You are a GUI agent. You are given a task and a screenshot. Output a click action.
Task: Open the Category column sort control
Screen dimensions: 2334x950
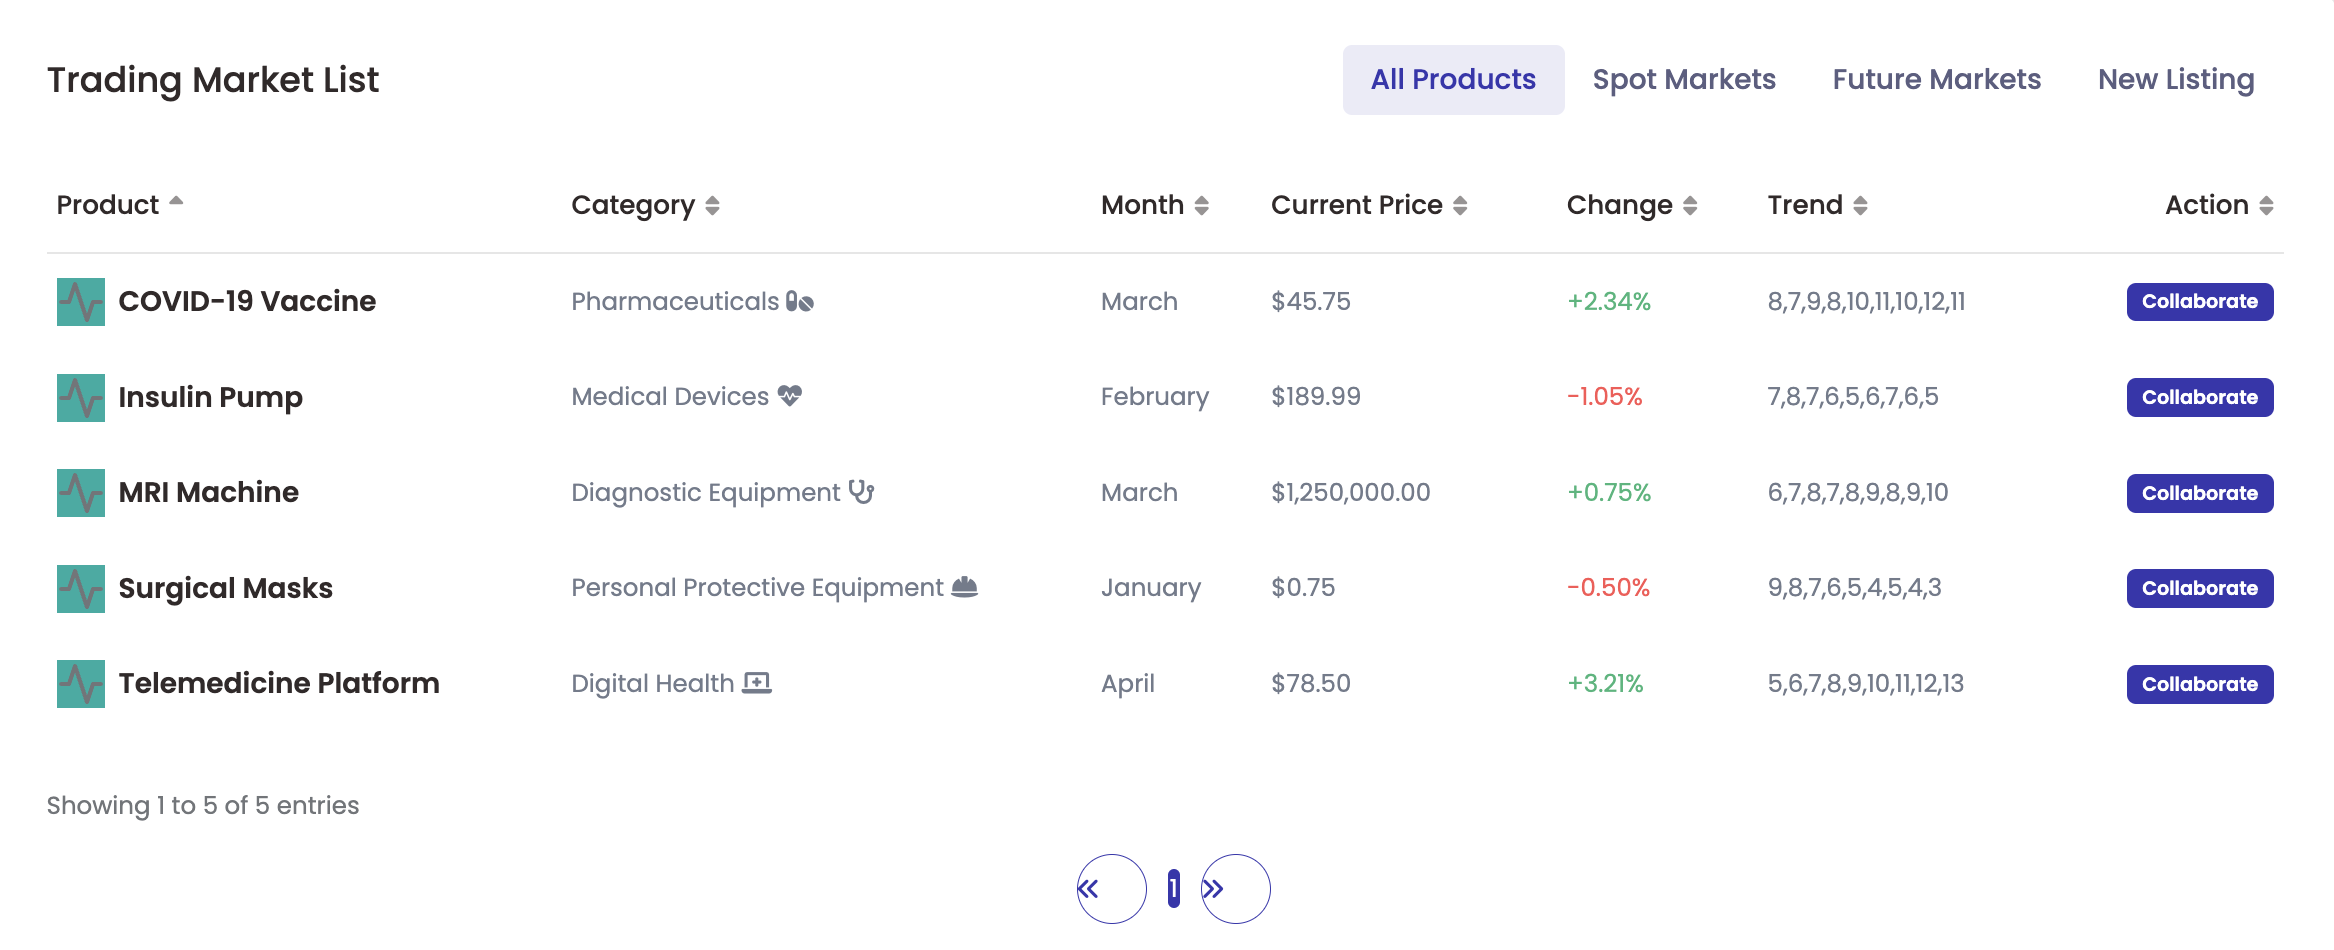click(713, 205)
